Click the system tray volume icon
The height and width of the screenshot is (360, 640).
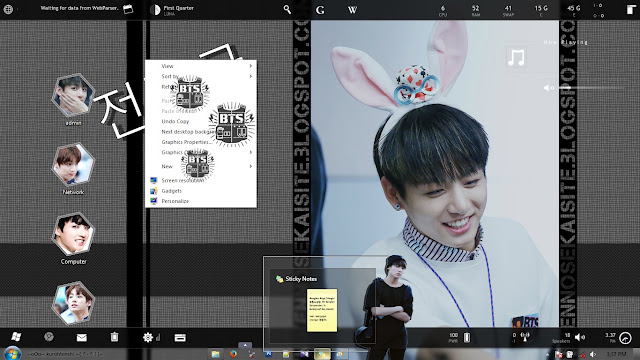(593, 354)
